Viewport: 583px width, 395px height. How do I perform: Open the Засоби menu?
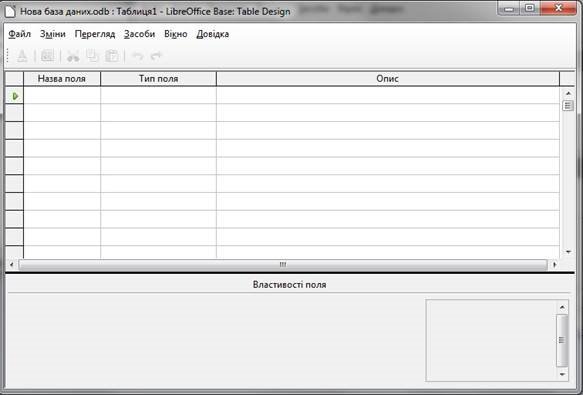click(139, 34)
